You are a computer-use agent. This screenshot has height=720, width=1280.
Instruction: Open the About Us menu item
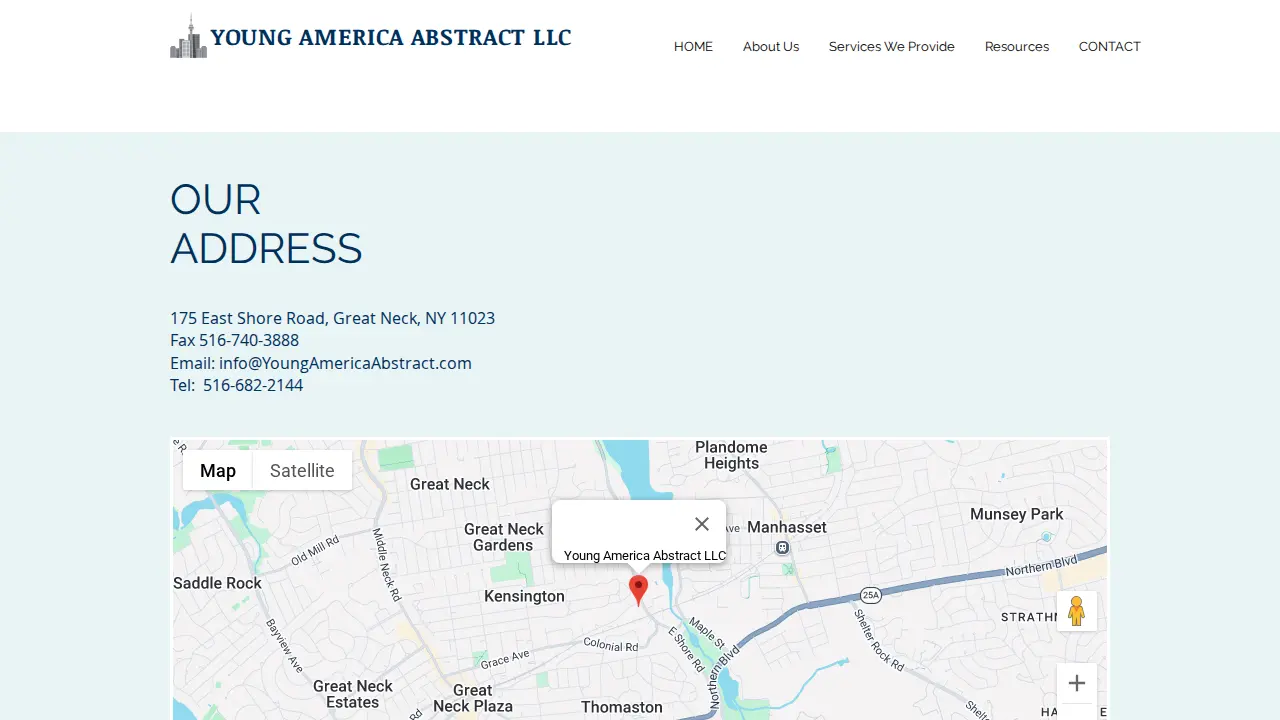click(x=771, y=46)
